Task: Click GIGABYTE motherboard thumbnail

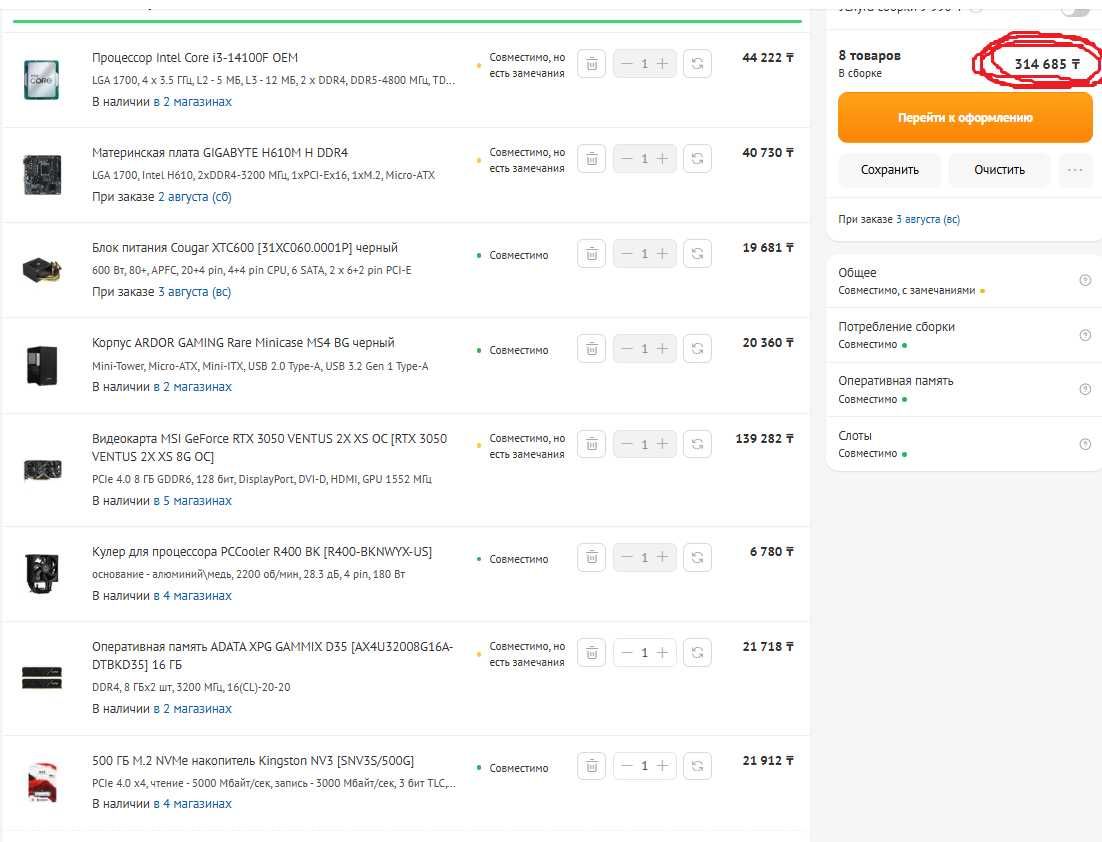Action: [42, 174]
